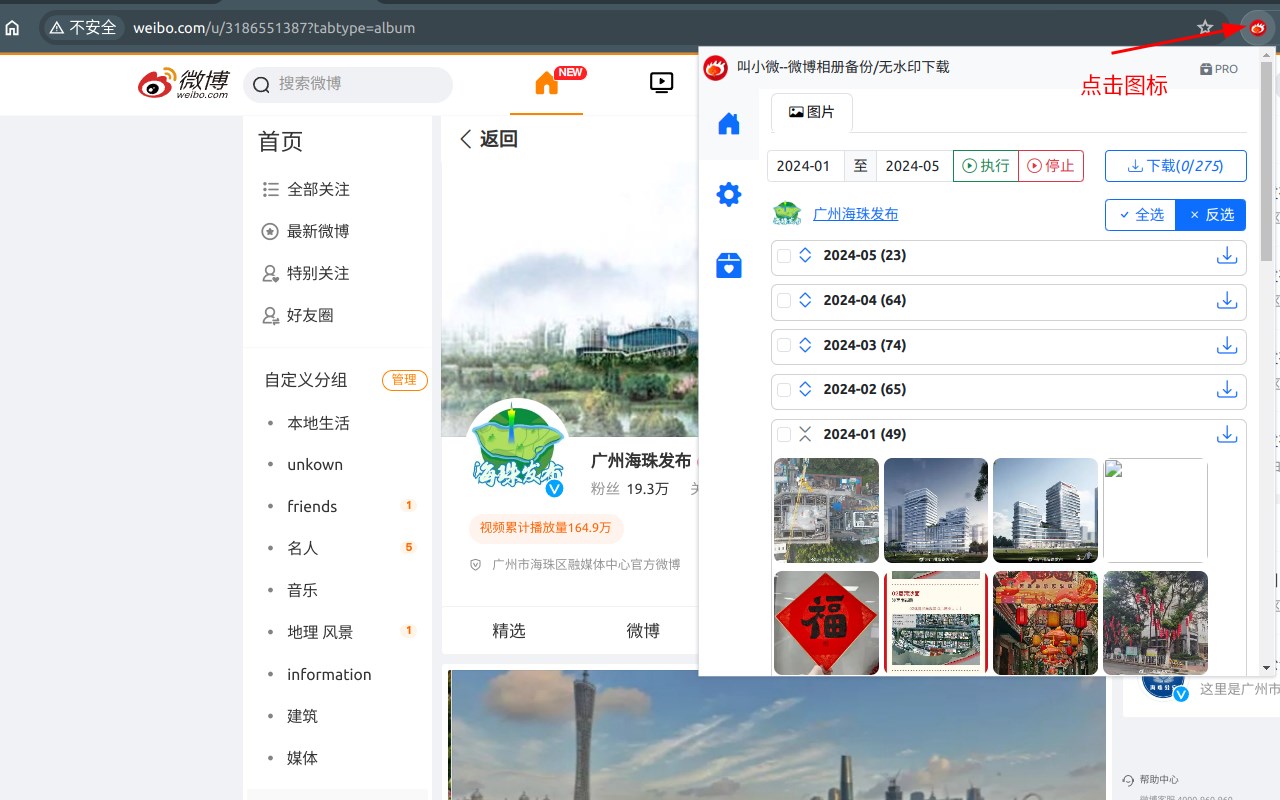
Task: Open the Weibo home feed icon with NEW badge
Action: coord(547,83)
